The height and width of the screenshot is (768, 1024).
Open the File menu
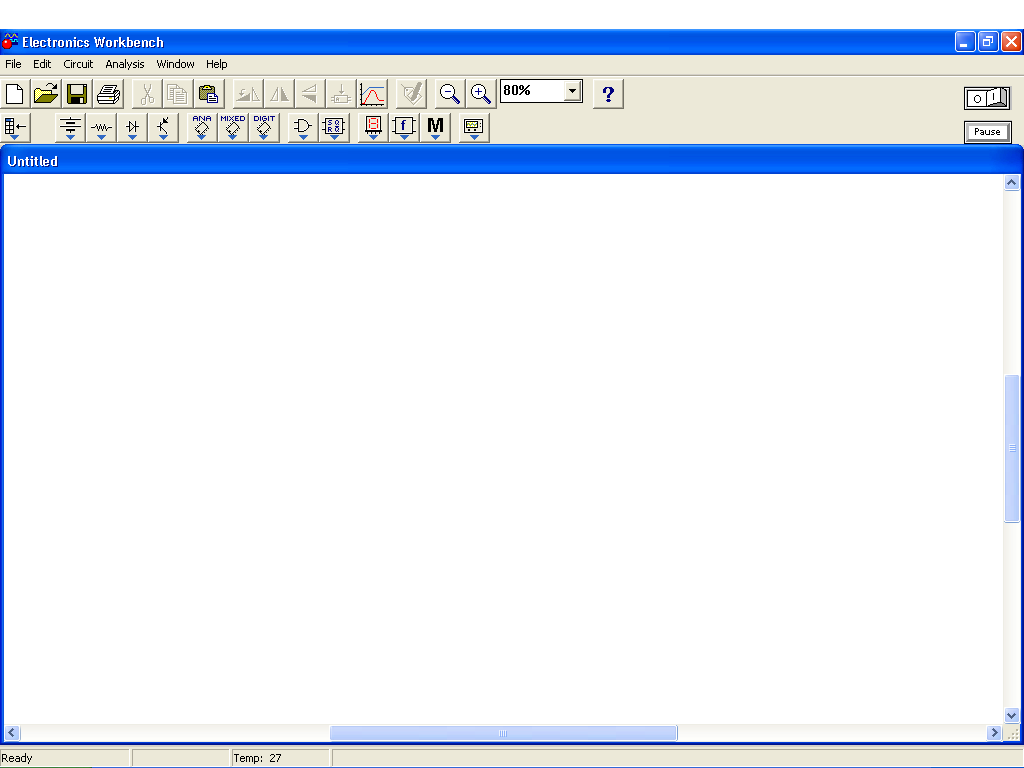(13, 64)
